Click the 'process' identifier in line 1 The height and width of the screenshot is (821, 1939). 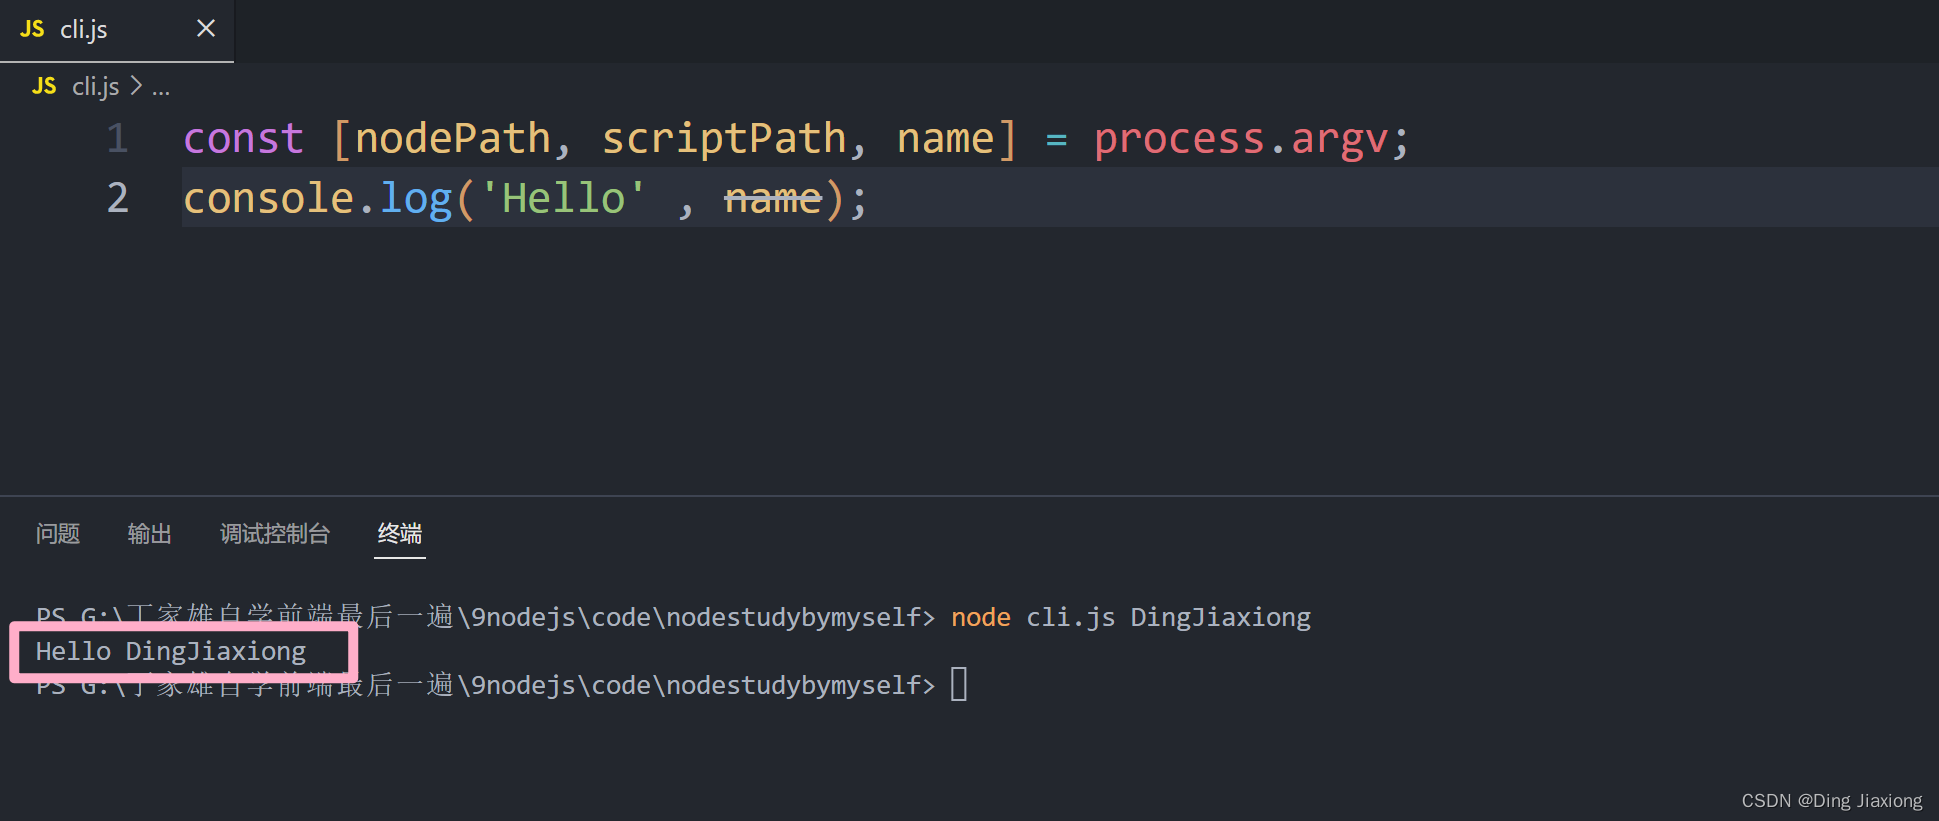tap(1179, 140)
